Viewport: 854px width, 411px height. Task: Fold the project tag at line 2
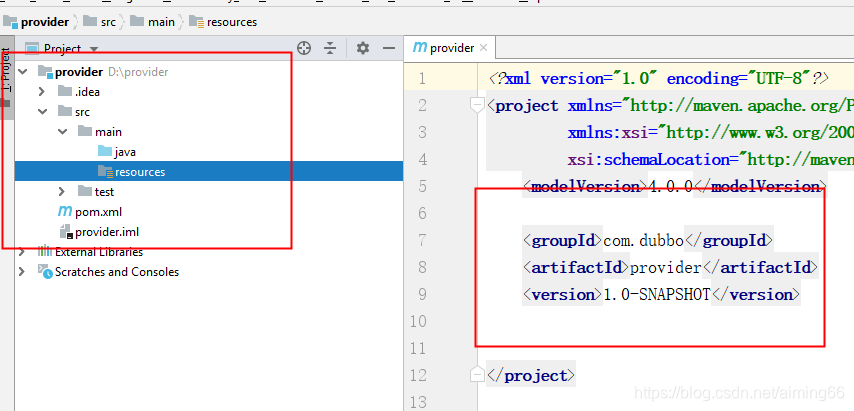pyautogui.click(x=477, y=105)
